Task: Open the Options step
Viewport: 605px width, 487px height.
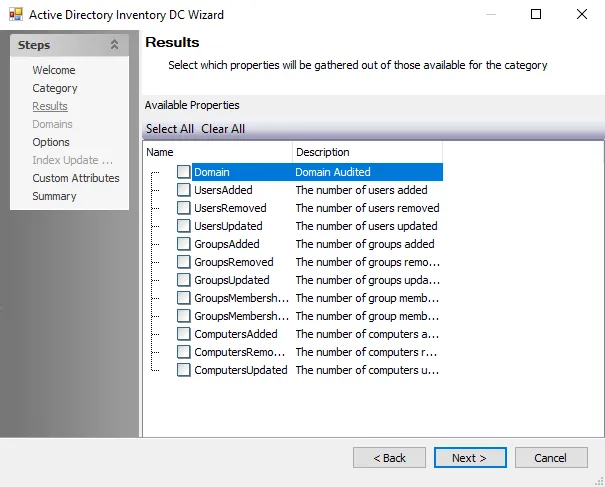Action: (x=51, y=142)
